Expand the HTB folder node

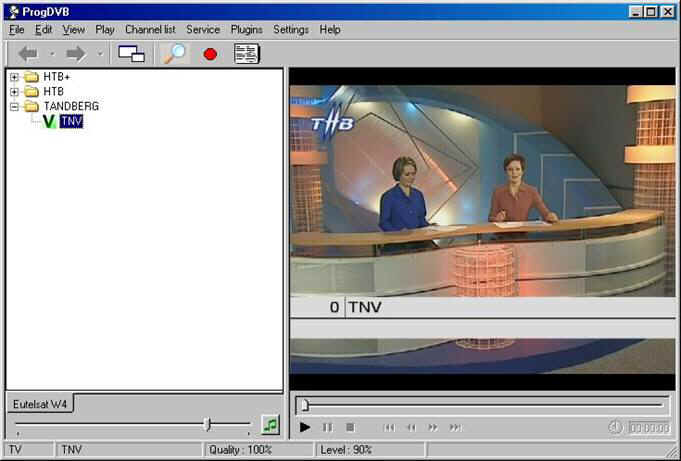point(14,92)
